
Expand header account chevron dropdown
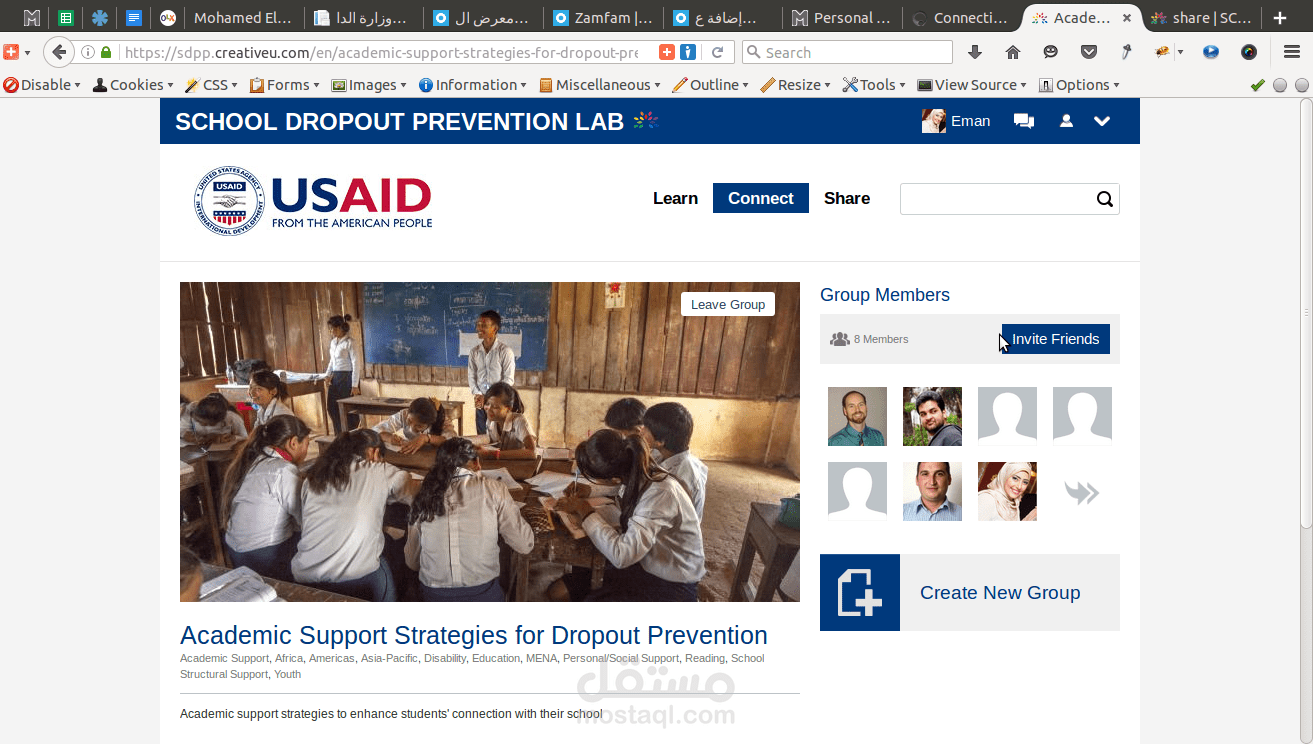[x=1102, y=121]
